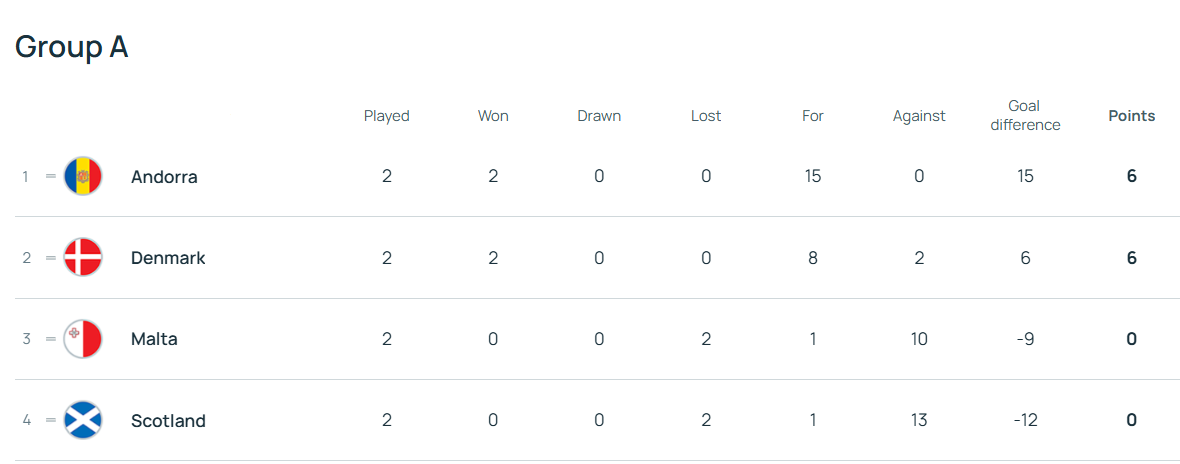Click Denmark's position unchanged indicator
This screenshot has width=1180, height=464.
[51, 258]
